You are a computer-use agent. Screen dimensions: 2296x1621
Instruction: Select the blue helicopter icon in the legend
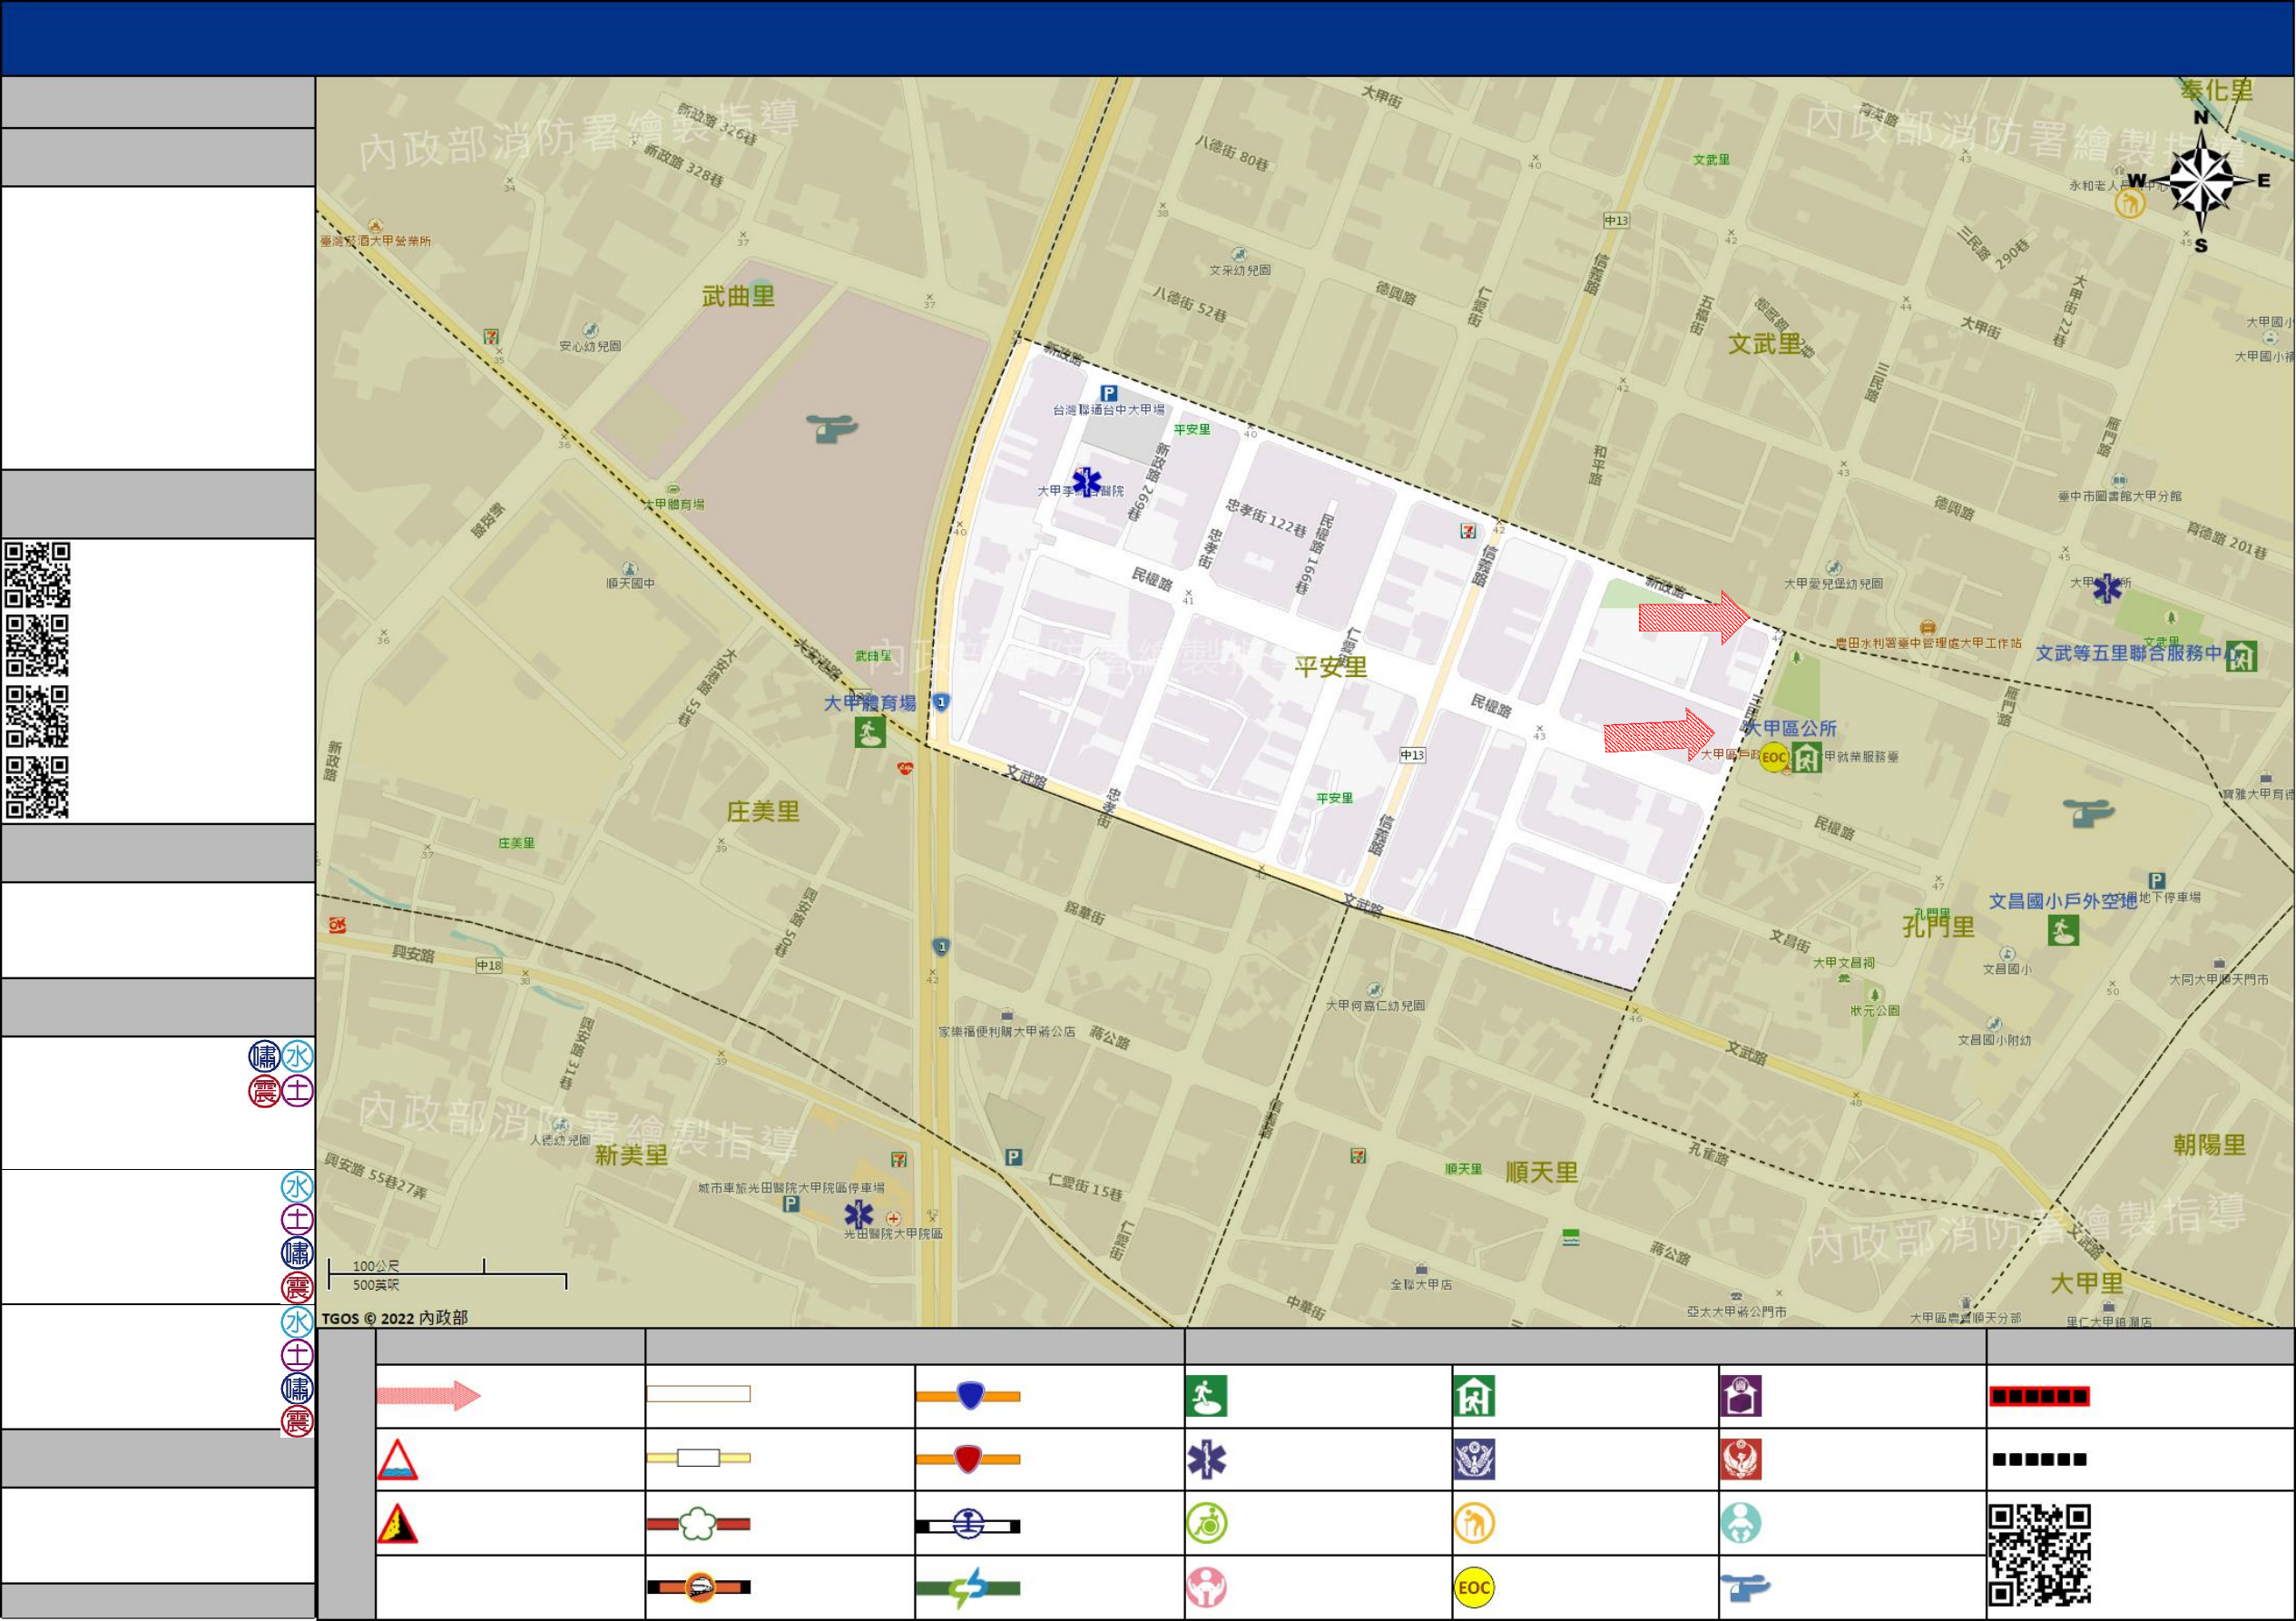1745,1587
